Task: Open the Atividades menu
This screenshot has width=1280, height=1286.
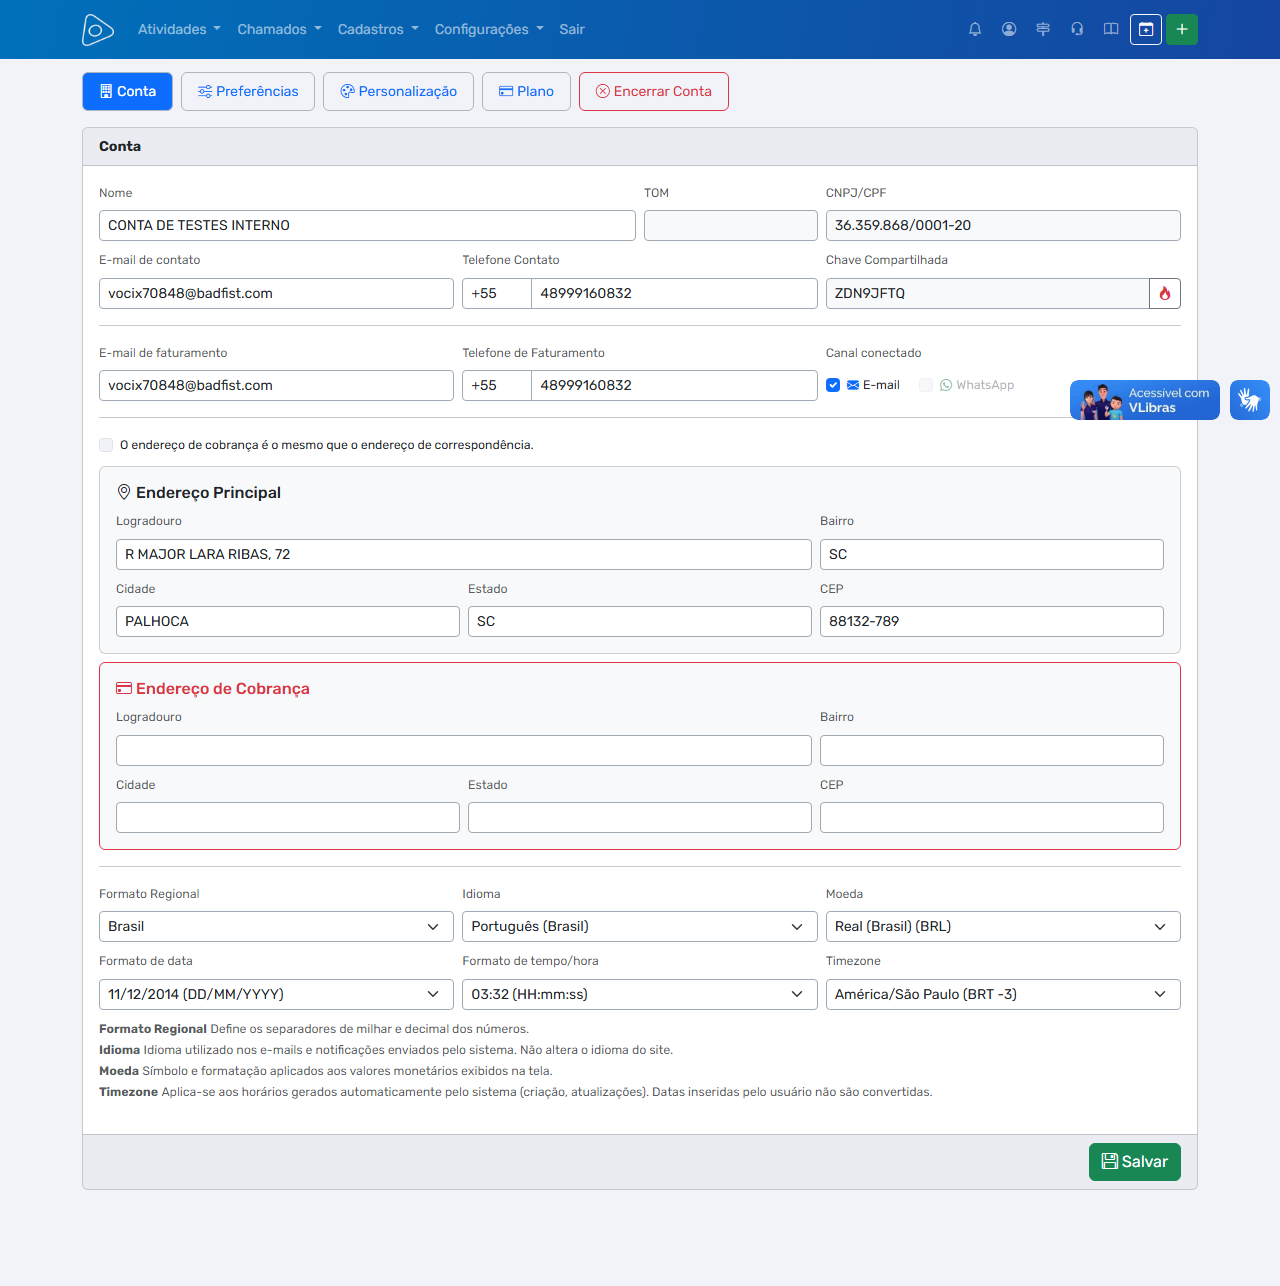Action: click(x=179, y=29)
